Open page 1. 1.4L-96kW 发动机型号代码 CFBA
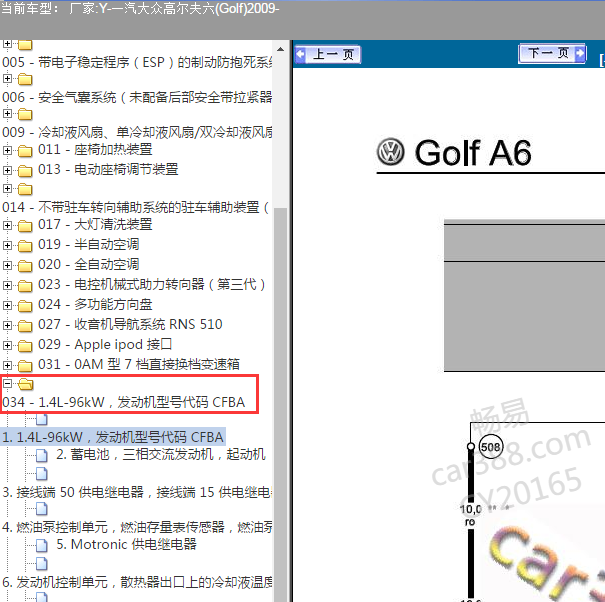 (x=113, y=437)
